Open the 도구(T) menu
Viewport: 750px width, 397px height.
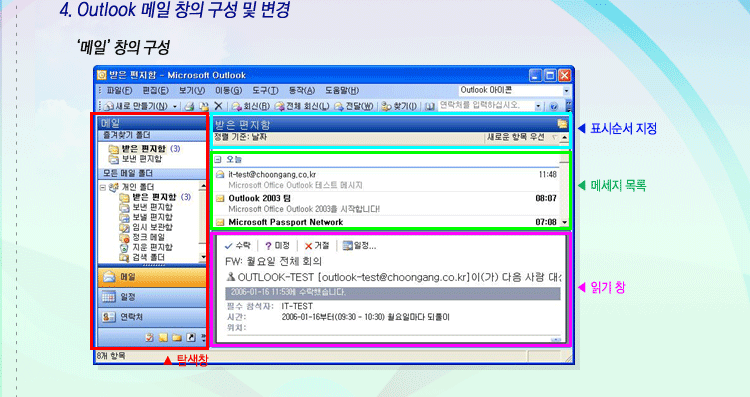pyautogui.click(x=265, y=90)
